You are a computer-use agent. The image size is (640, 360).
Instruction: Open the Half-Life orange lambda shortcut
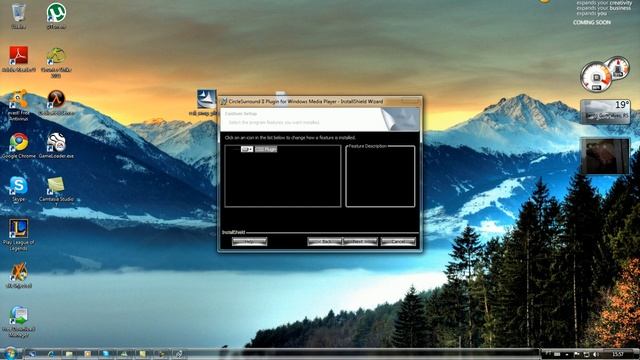coord(56,102)
